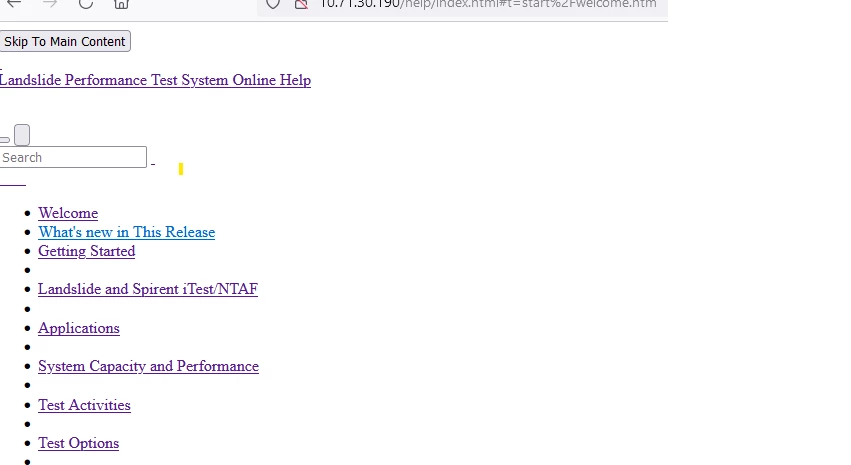Open Test Activities topic

pyautogui.click(x=84, y=405)
